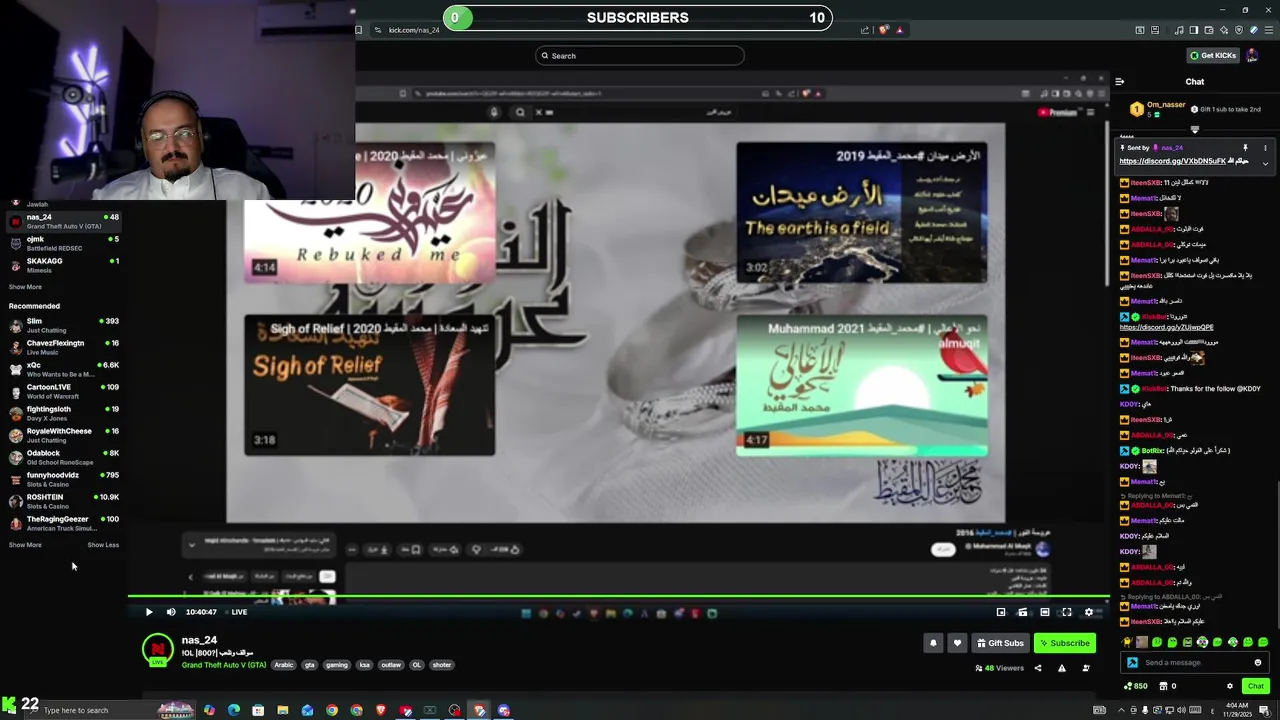Select the gaming tag chip

[337, 665]
